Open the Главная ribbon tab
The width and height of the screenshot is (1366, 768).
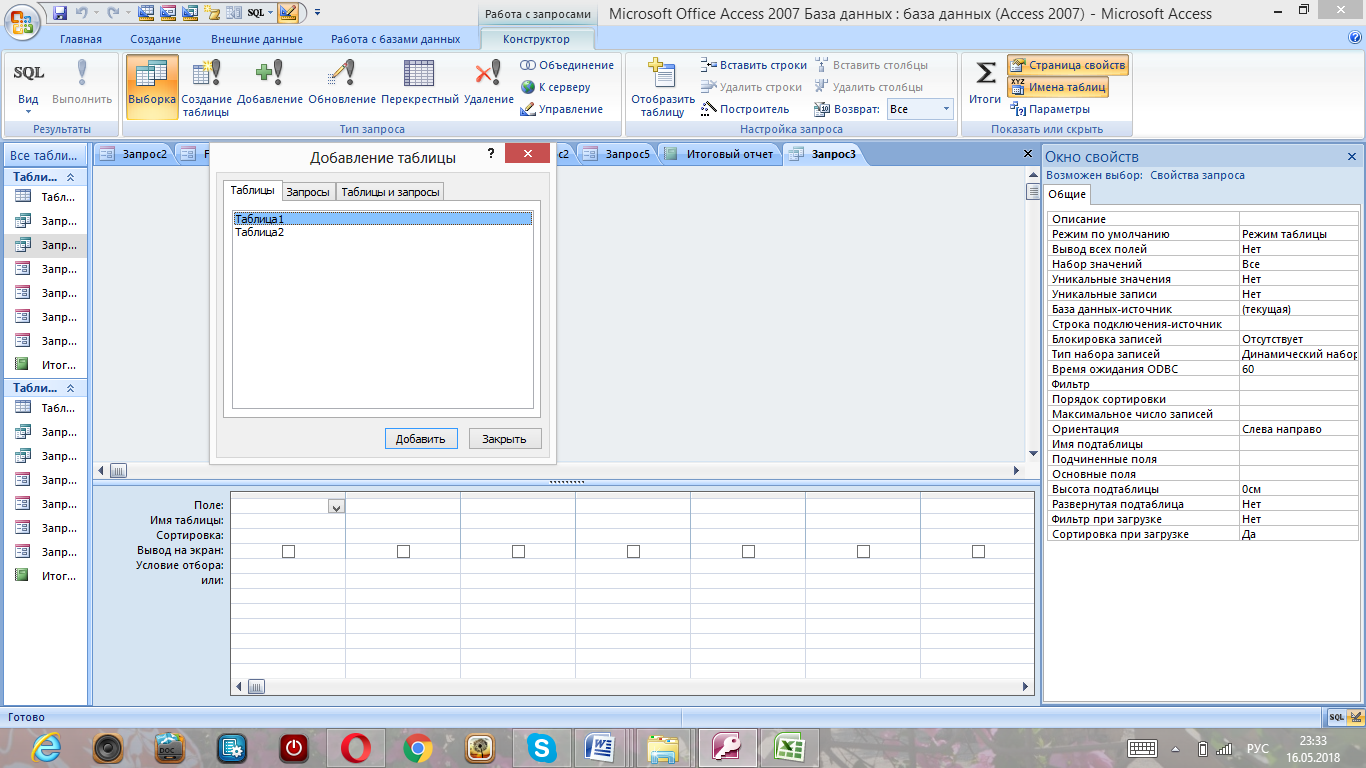pos(81,39)
